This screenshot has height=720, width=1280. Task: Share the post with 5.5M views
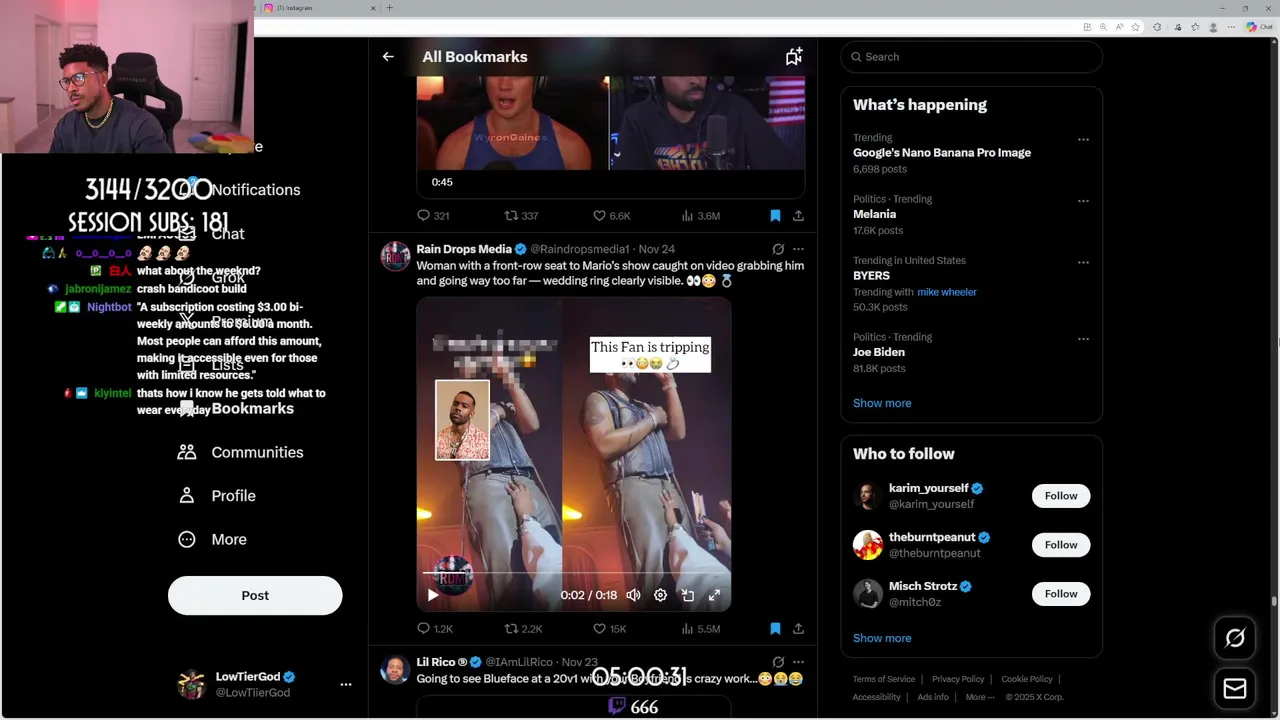point(798,629)
